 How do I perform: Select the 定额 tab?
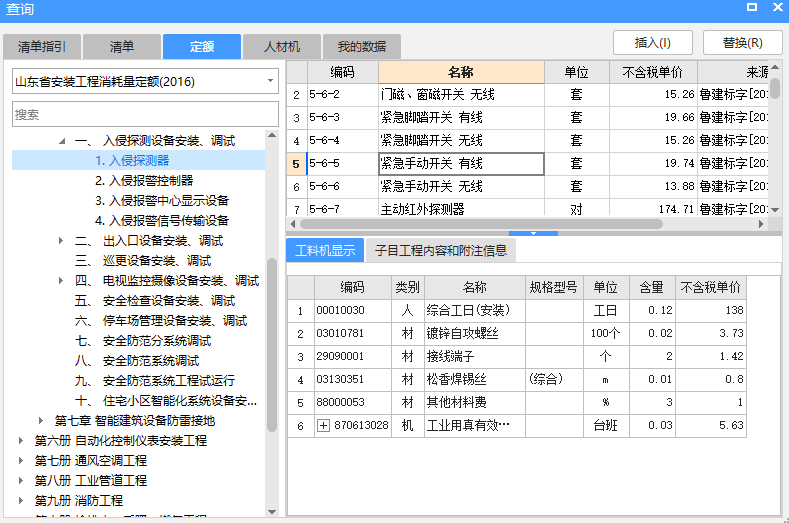(202, 47)
